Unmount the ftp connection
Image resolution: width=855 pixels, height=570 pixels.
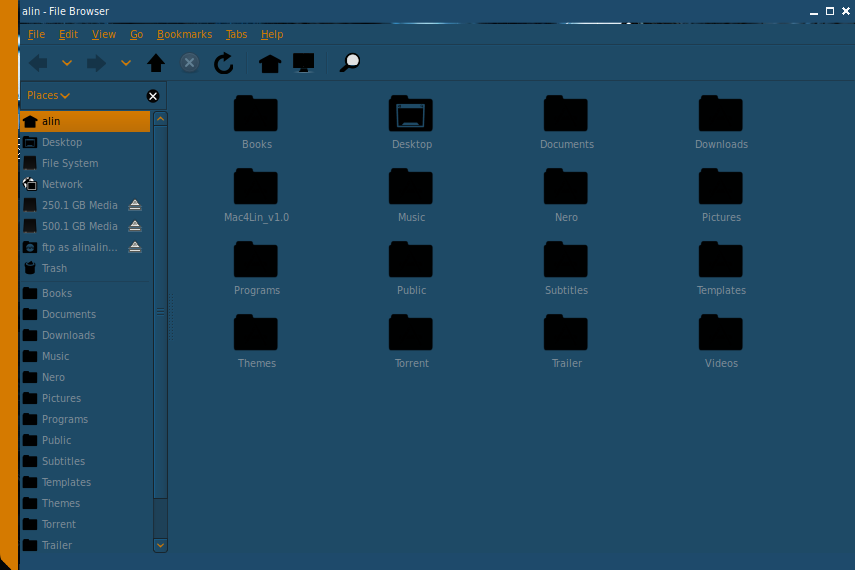[135, 247]
